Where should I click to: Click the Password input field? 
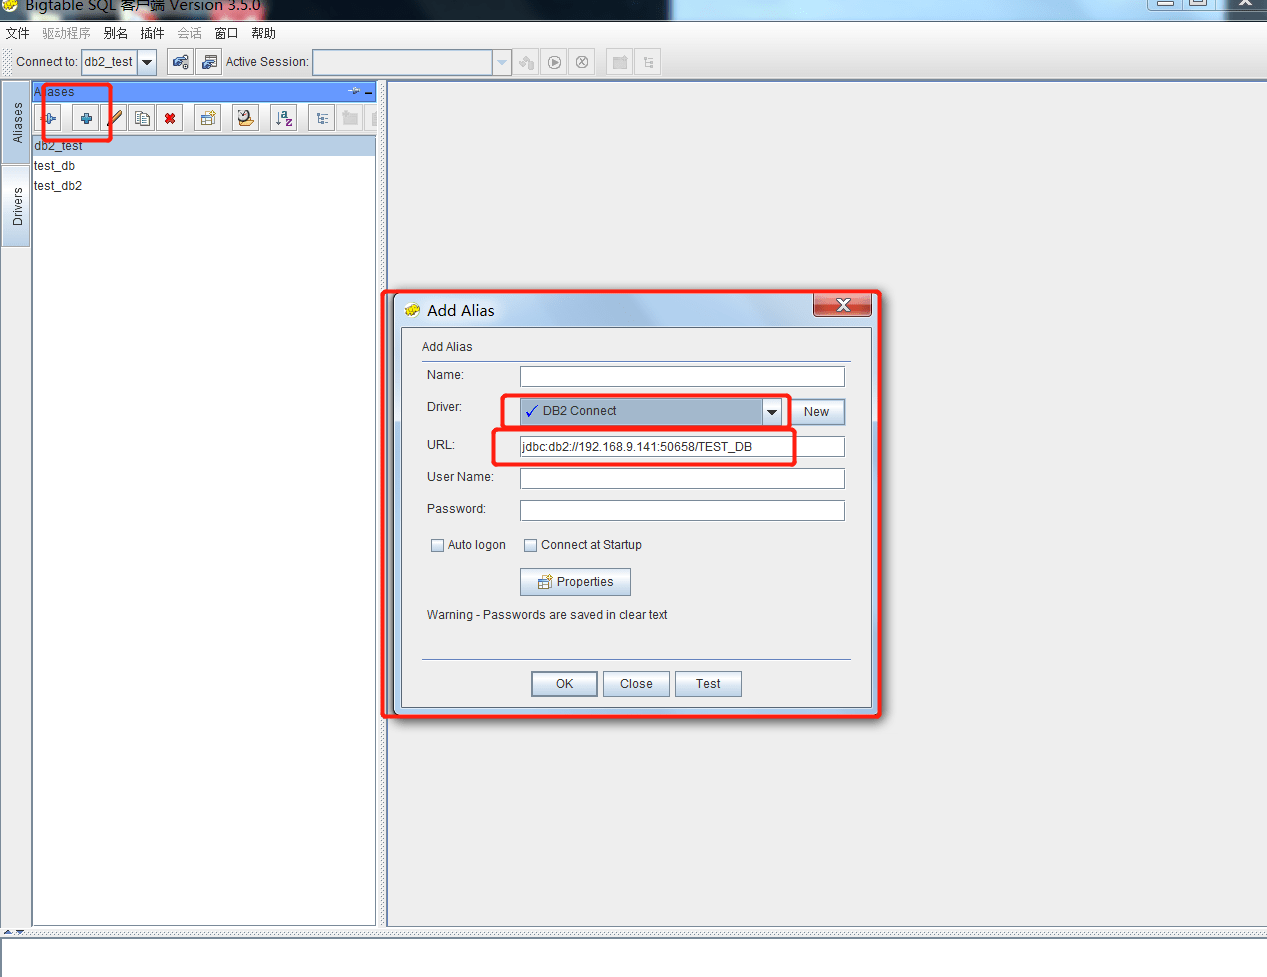pyautogui.click(x=682, y=510)
